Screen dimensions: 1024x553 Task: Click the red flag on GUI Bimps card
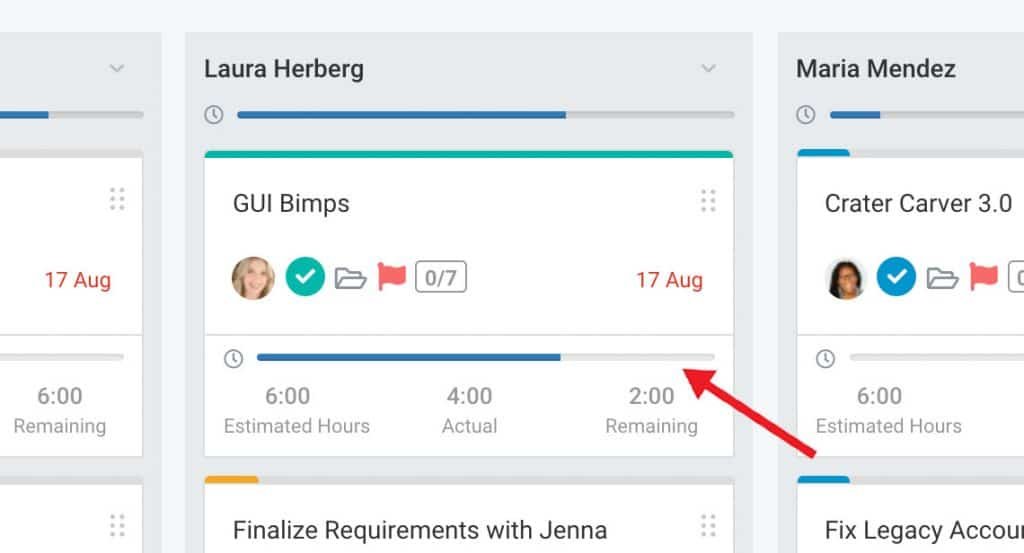pyautogui.click(x=392, y=277)
